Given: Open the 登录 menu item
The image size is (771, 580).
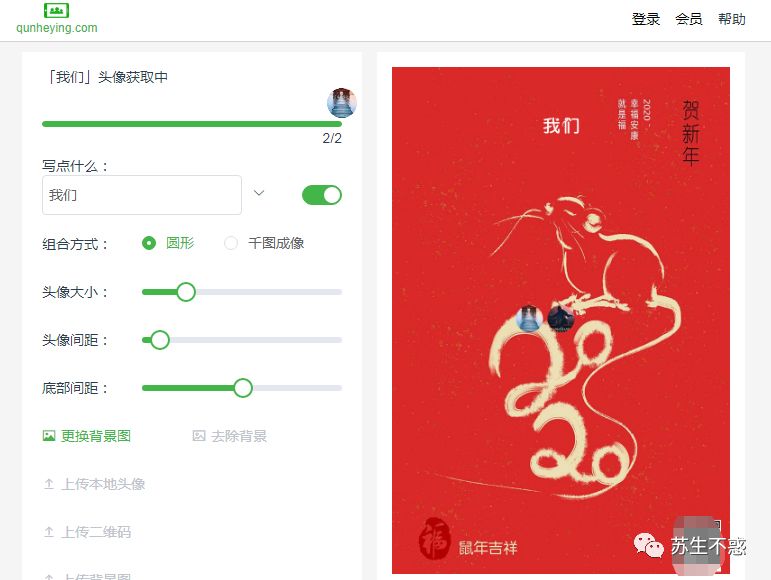Looking at the screenshot, I should pos(646,19).
